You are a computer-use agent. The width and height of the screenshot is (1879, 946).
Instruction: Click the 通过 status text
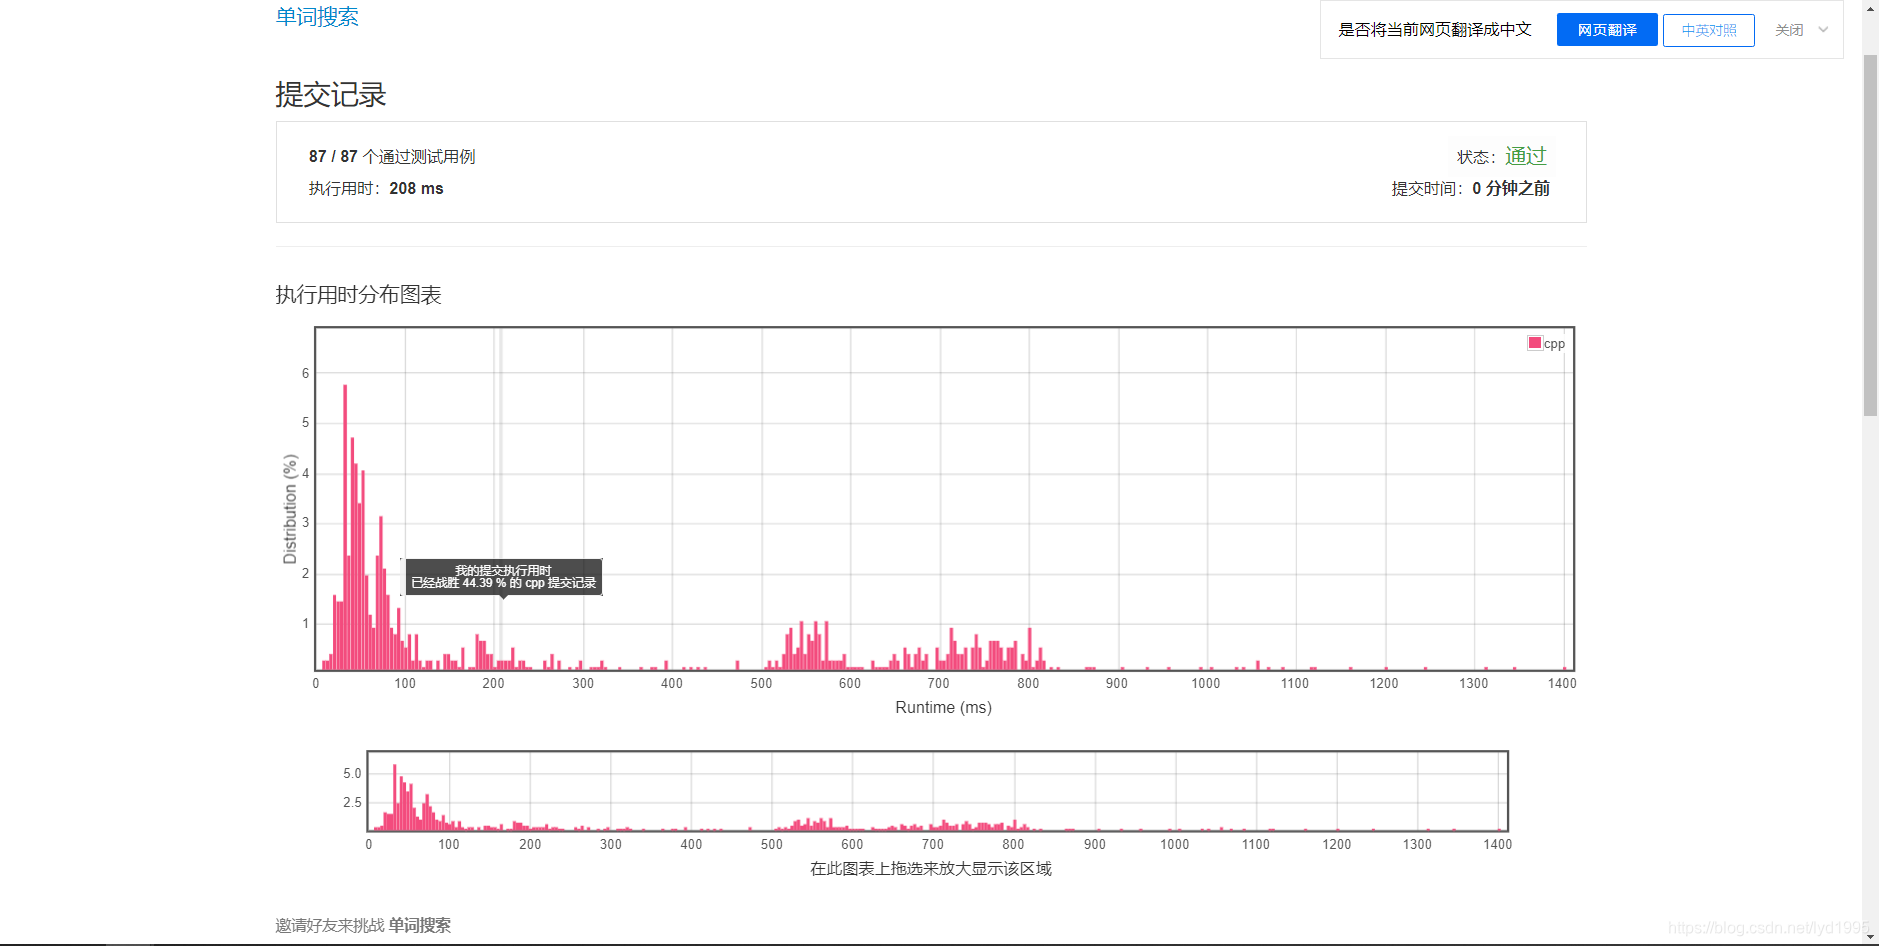click(1526, 156)
